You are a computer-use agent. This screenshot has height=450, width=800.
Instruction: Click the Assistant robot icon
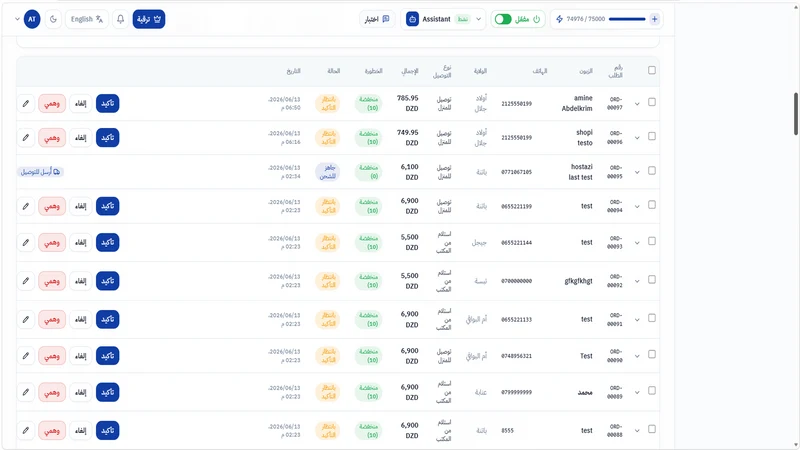(x=412, y=19)
